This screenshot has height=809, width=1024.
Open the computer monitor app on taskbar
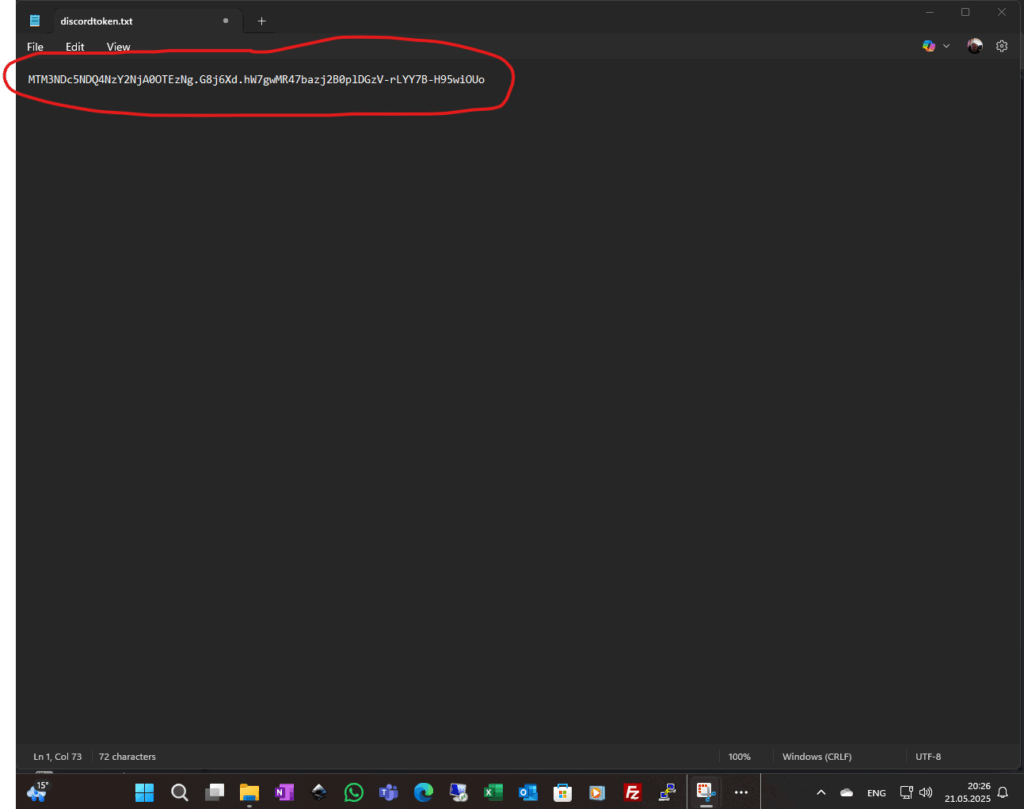[458, 793]
